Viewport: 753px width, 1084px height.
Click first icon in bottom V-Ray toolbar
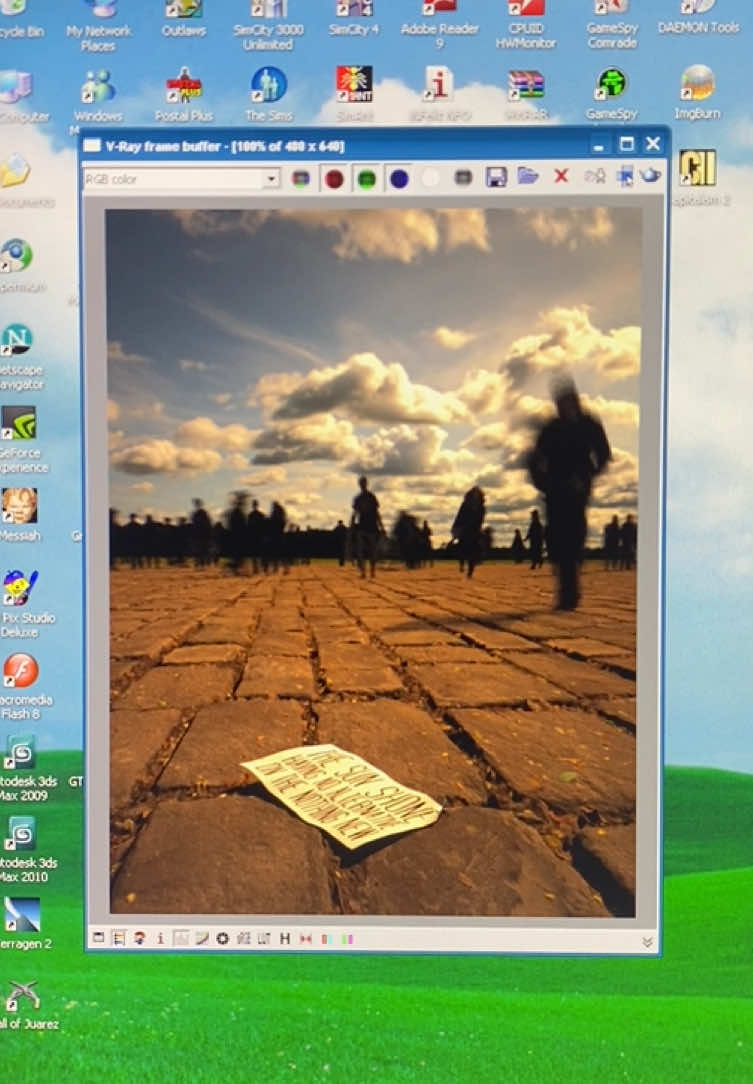98,937
